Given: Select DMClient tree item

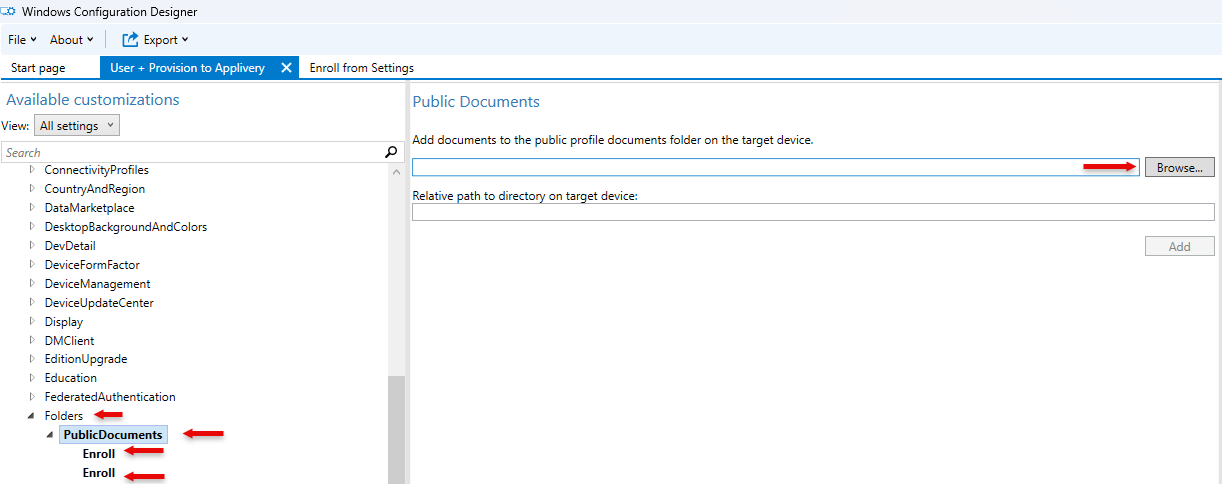Looking at the screenshot, I should click(x=69, y=341).
